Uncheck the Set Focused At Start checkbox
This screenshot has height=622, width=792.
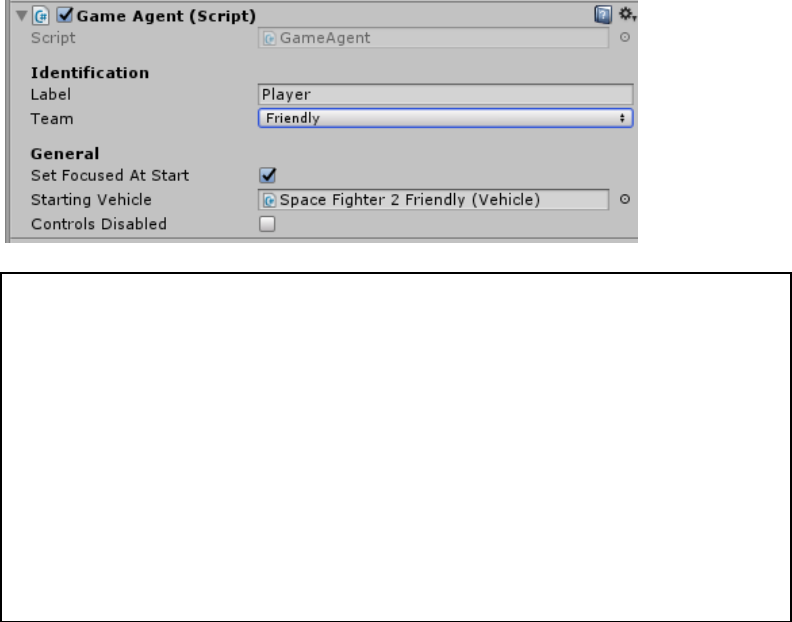(x=267, y=175)
